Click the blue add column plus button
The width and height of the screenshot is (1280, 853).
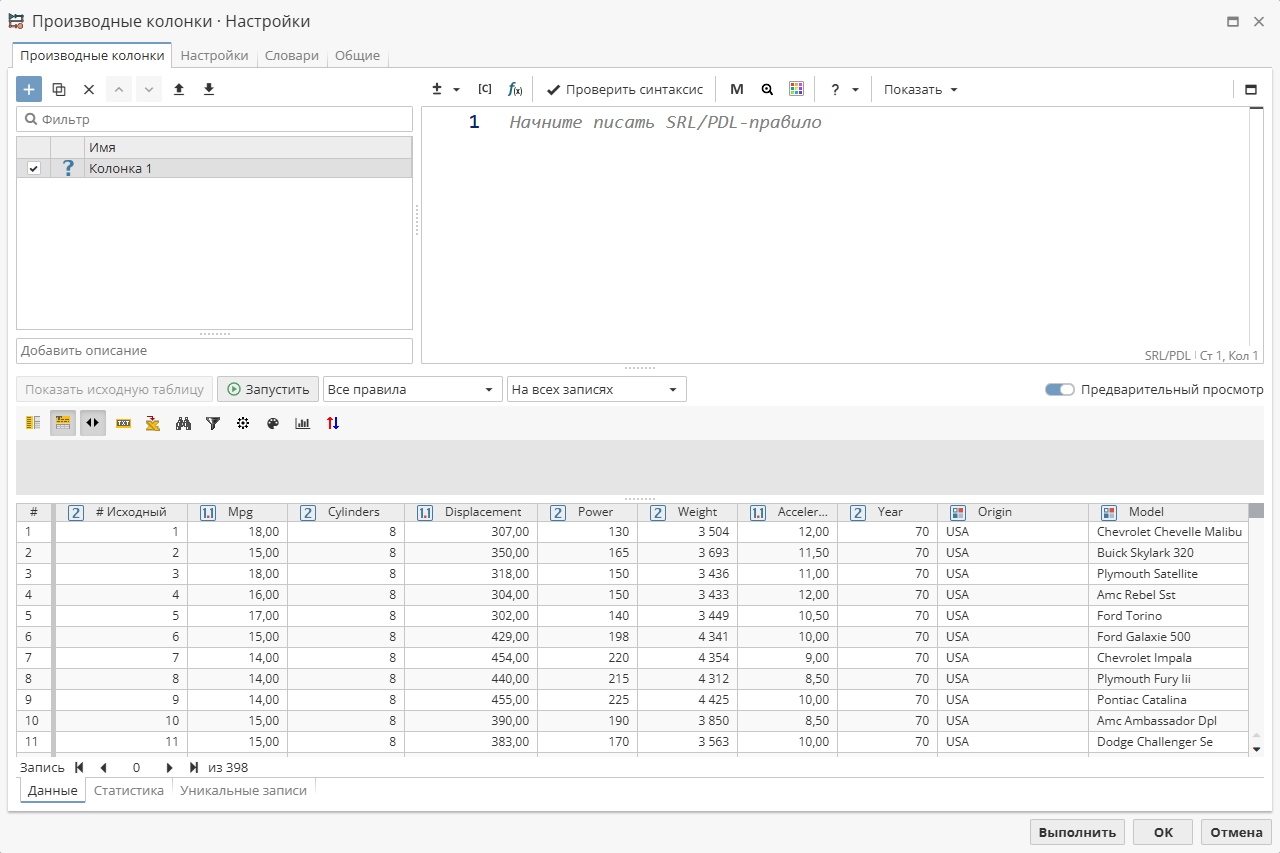click(29, 89)
